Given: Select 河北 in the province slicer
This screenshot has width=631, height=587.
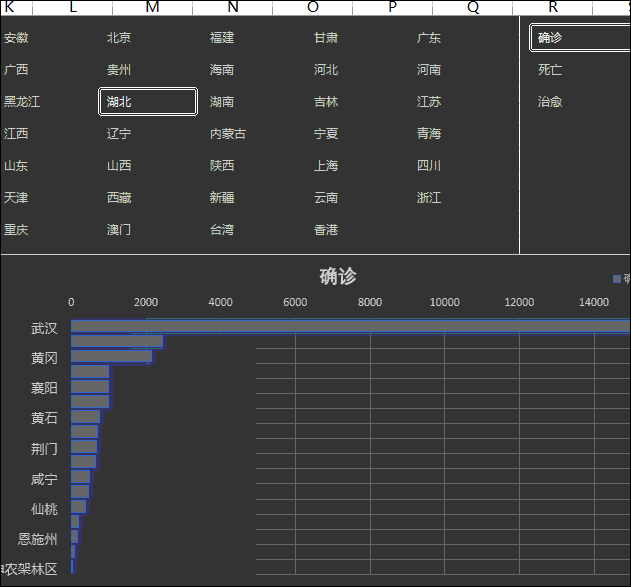Looking at the screenshot, I should coord(326,70).
